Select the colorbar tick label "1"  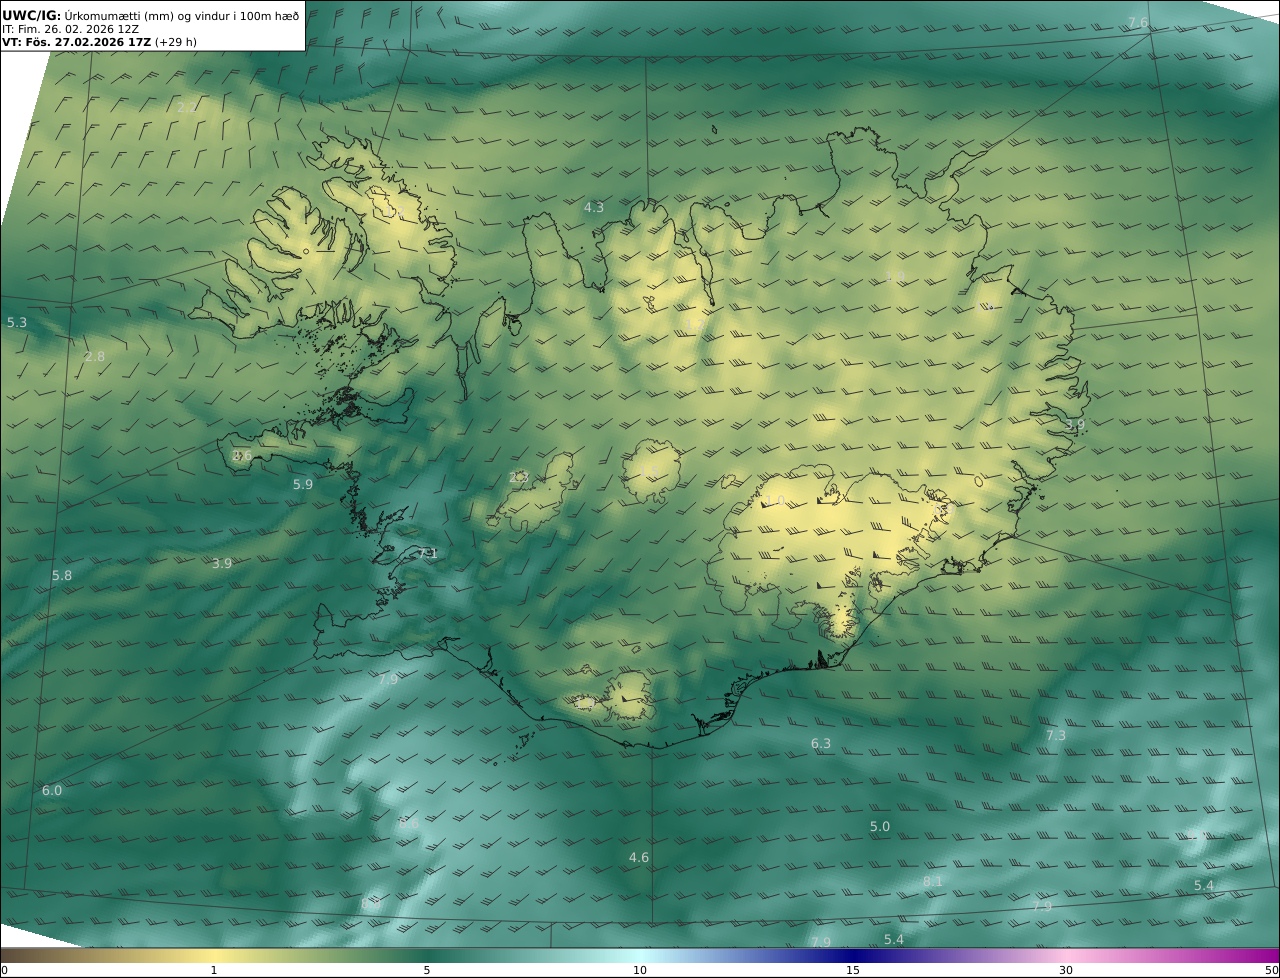pyautogui.click(x=214, y=970)
